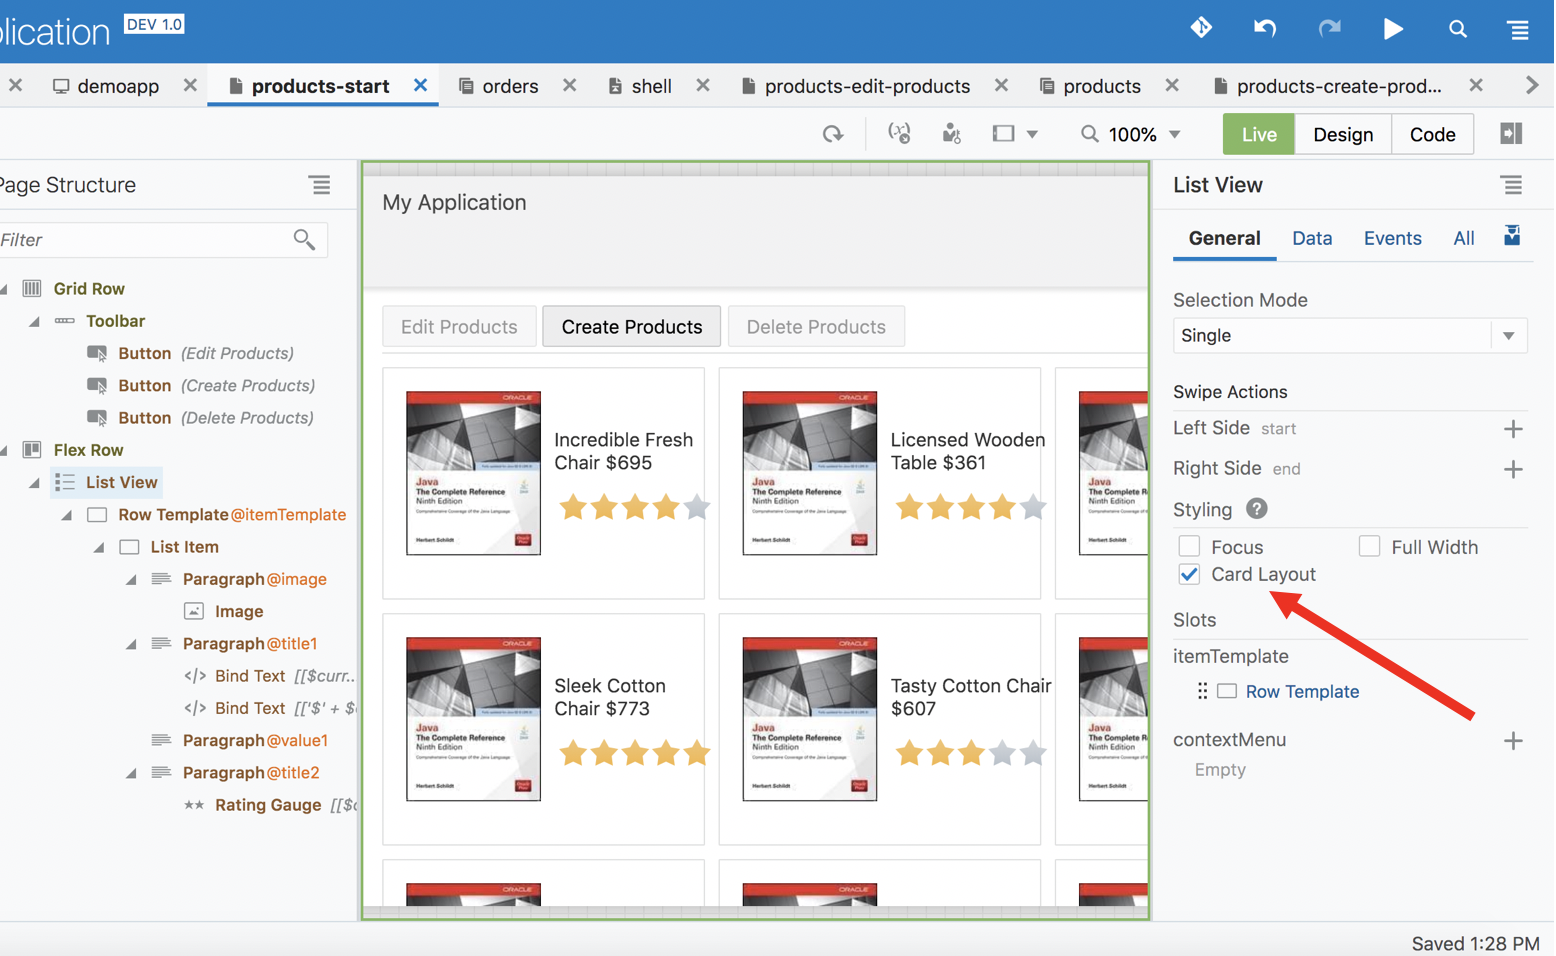Viewport: 1556px width, 956px height.
Task: Collapse the Paragraph@title2 node
Action: (x=131, y=774)
